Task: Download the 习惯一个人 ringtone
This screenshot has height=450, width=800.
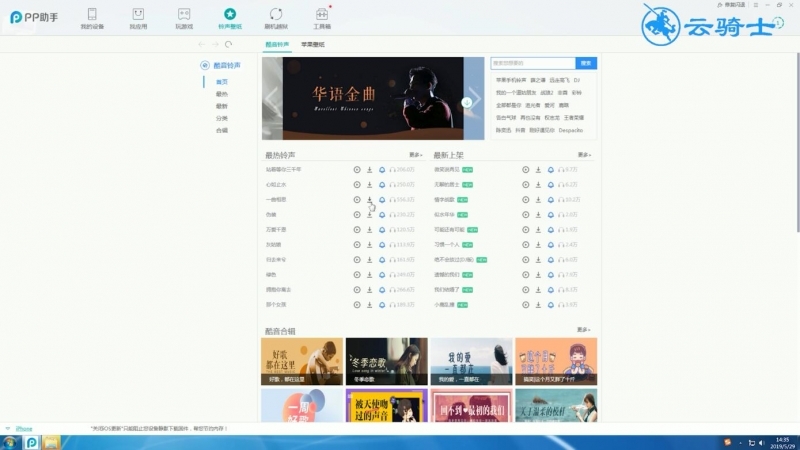Action: (538, 244)
